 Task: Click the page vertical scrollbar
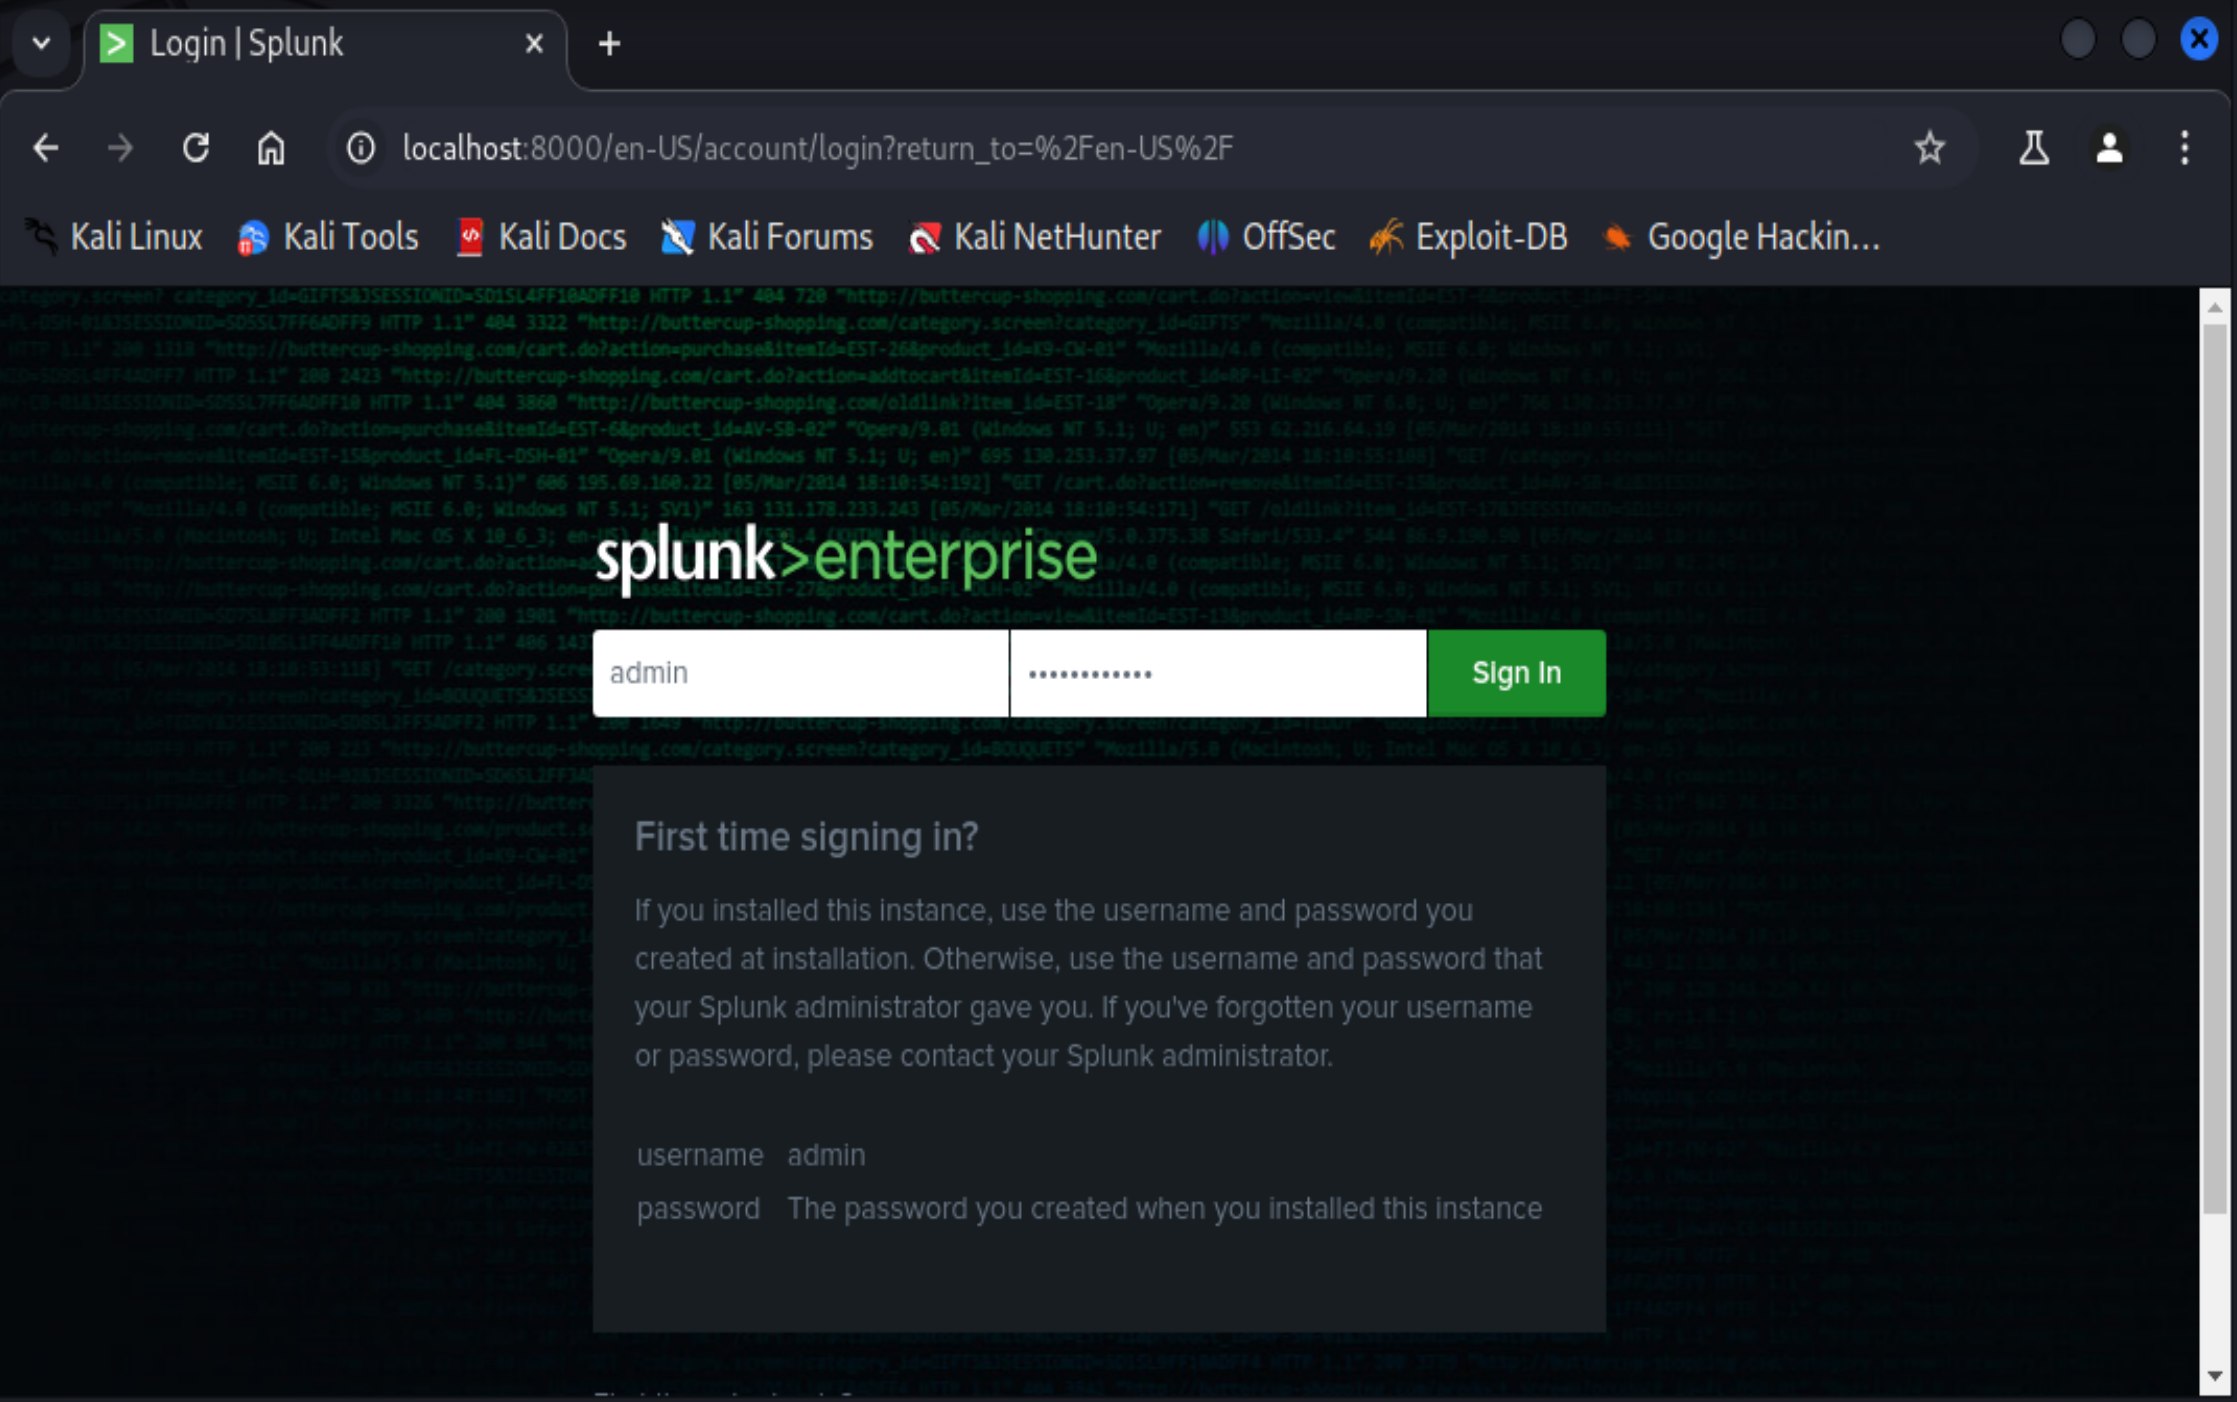[x=2214, y=768]
